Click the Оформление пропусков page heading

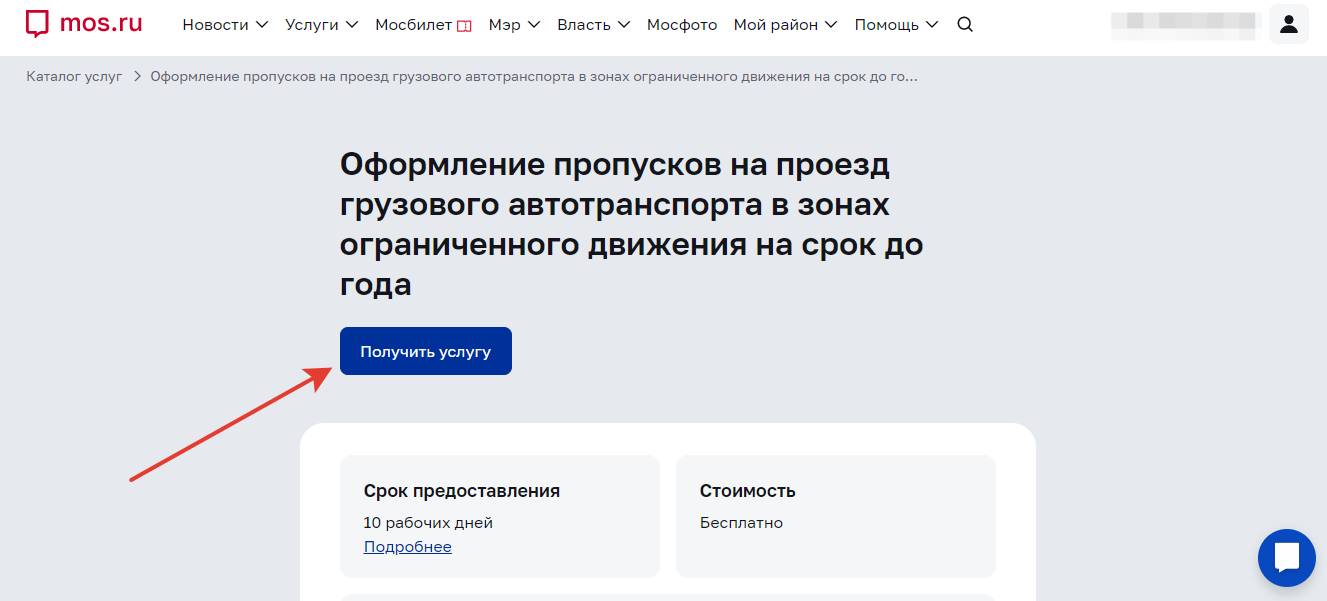click(x=631, y=224)
